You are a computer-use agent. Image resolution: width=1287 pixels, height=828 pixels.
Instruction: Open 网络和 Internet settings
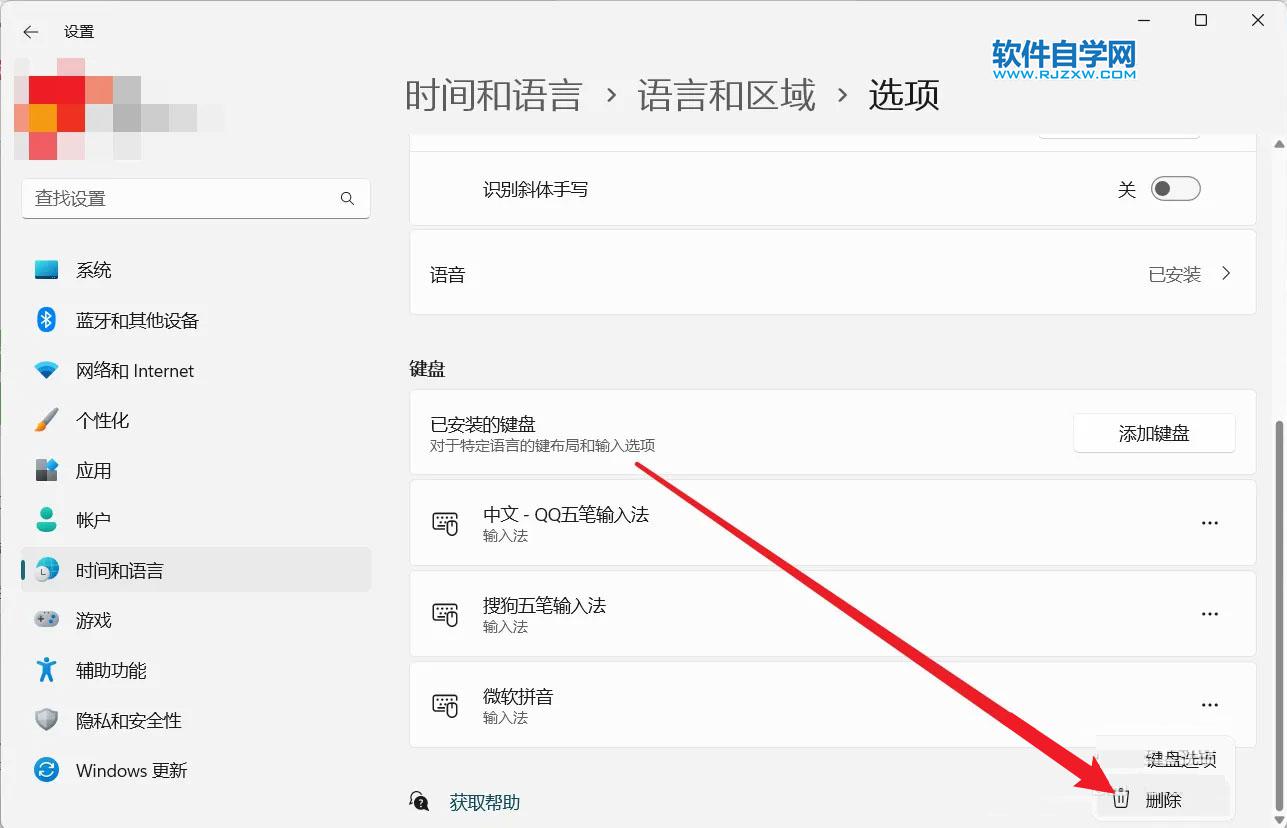click(135, 370)
